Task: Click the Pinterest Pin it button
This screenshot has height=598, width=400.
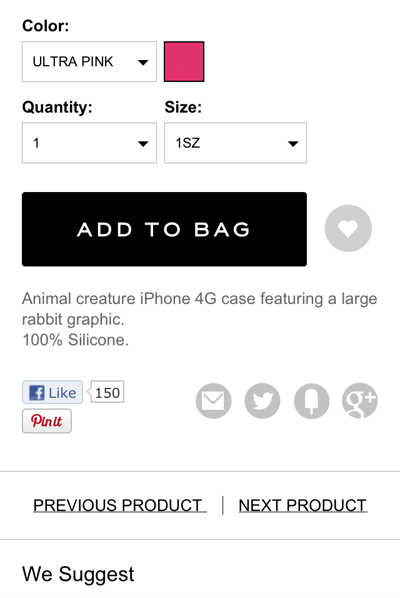Action: point(47,421)
